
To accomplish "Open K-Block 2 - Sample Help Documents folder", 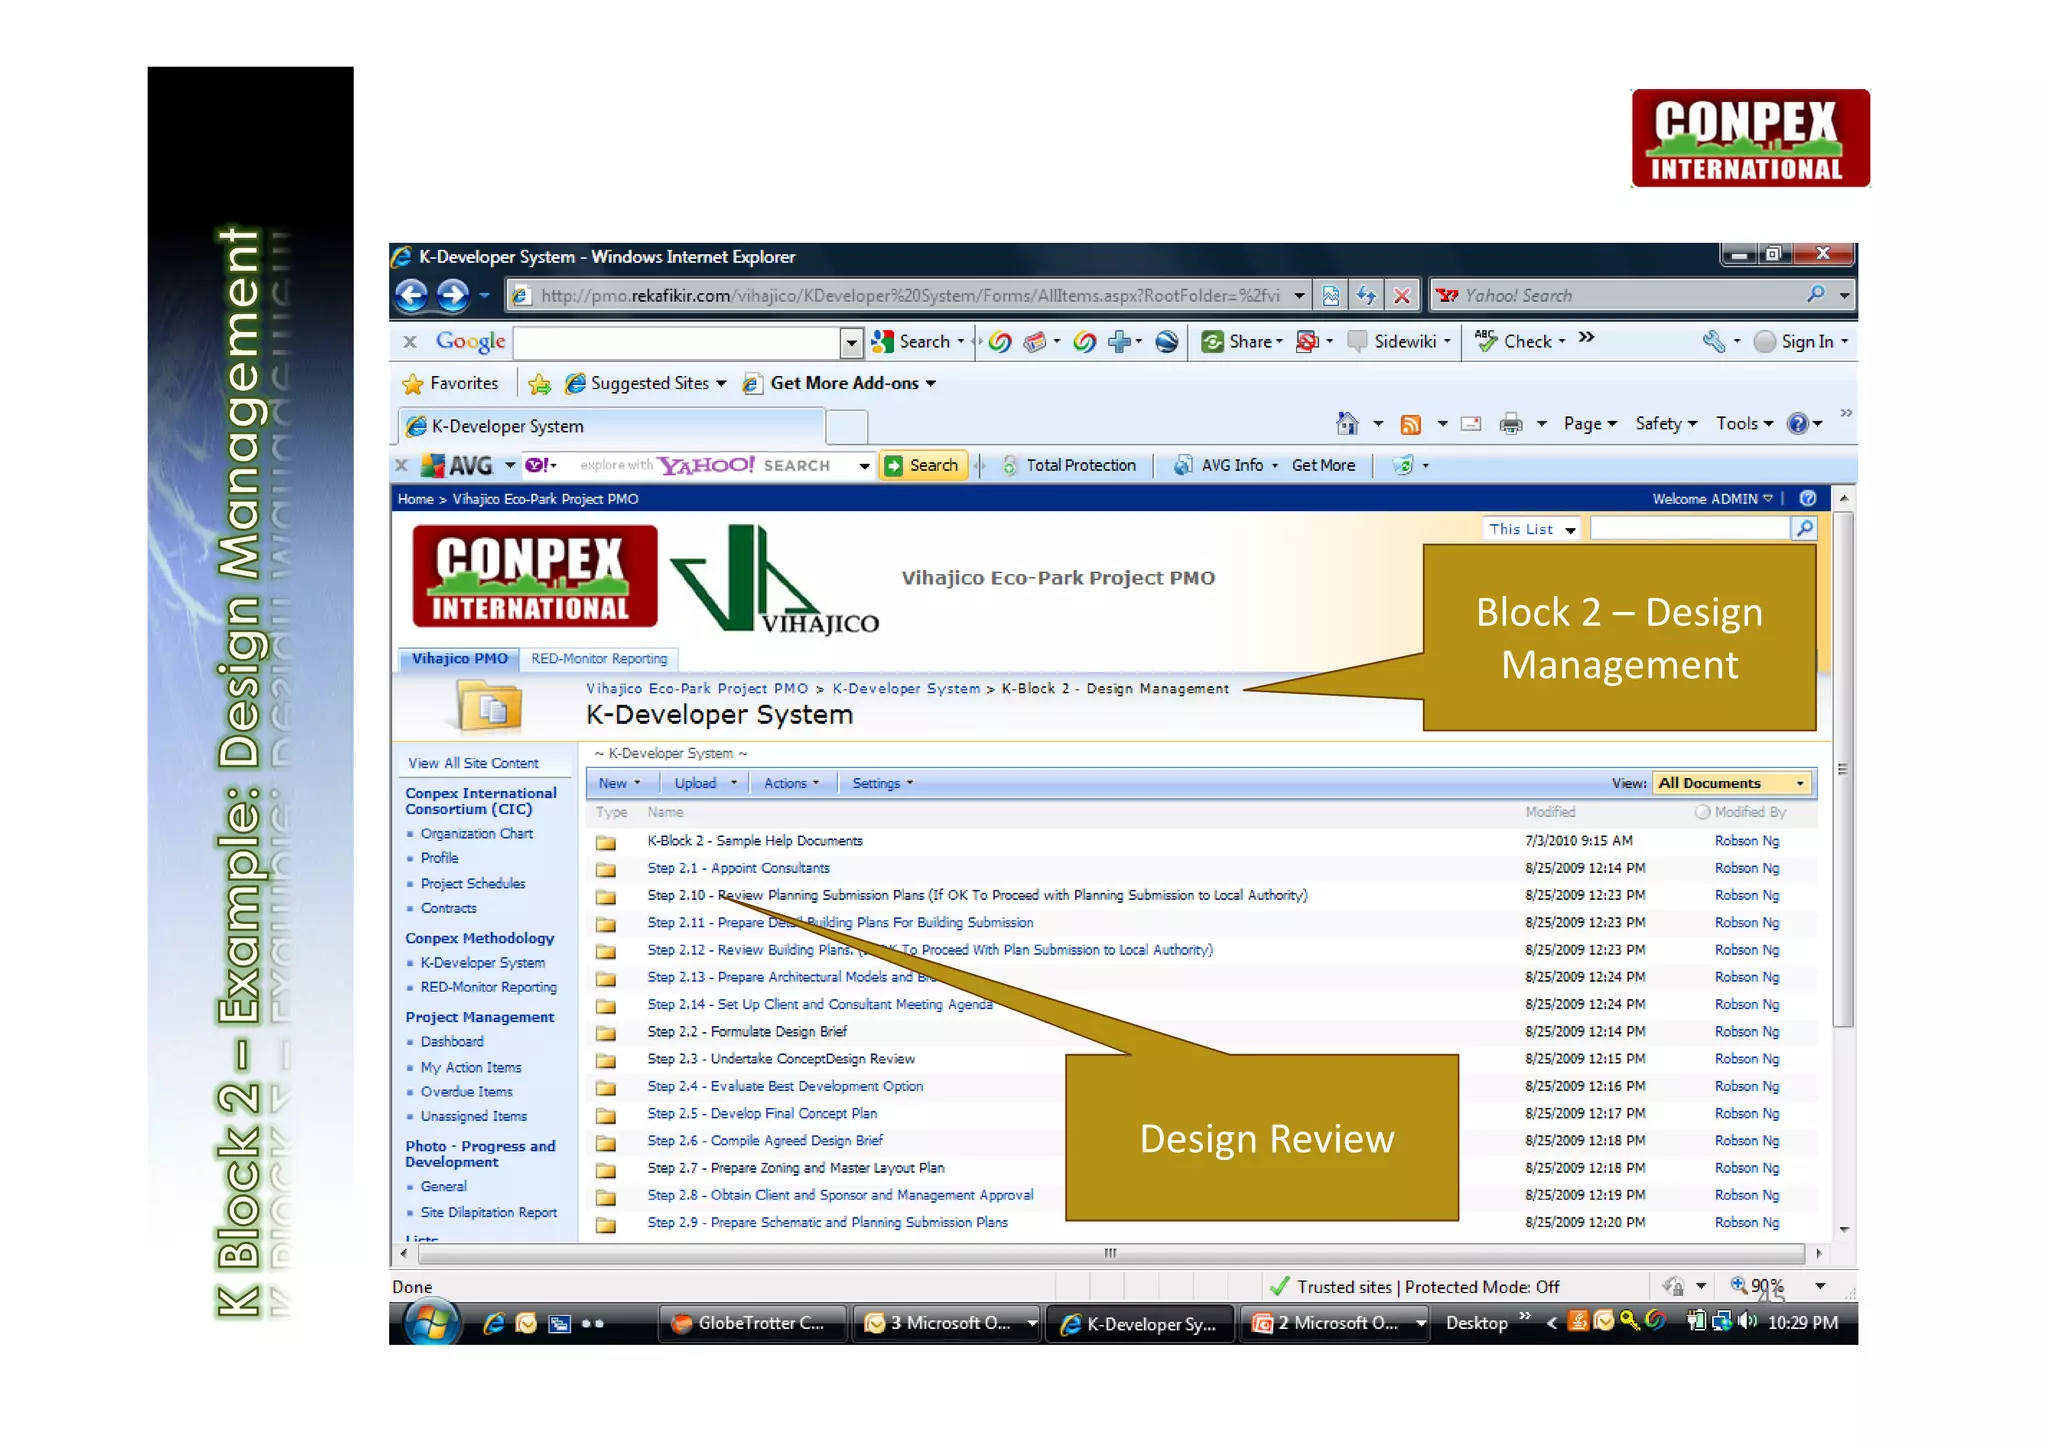I will [x=754, y=841].
